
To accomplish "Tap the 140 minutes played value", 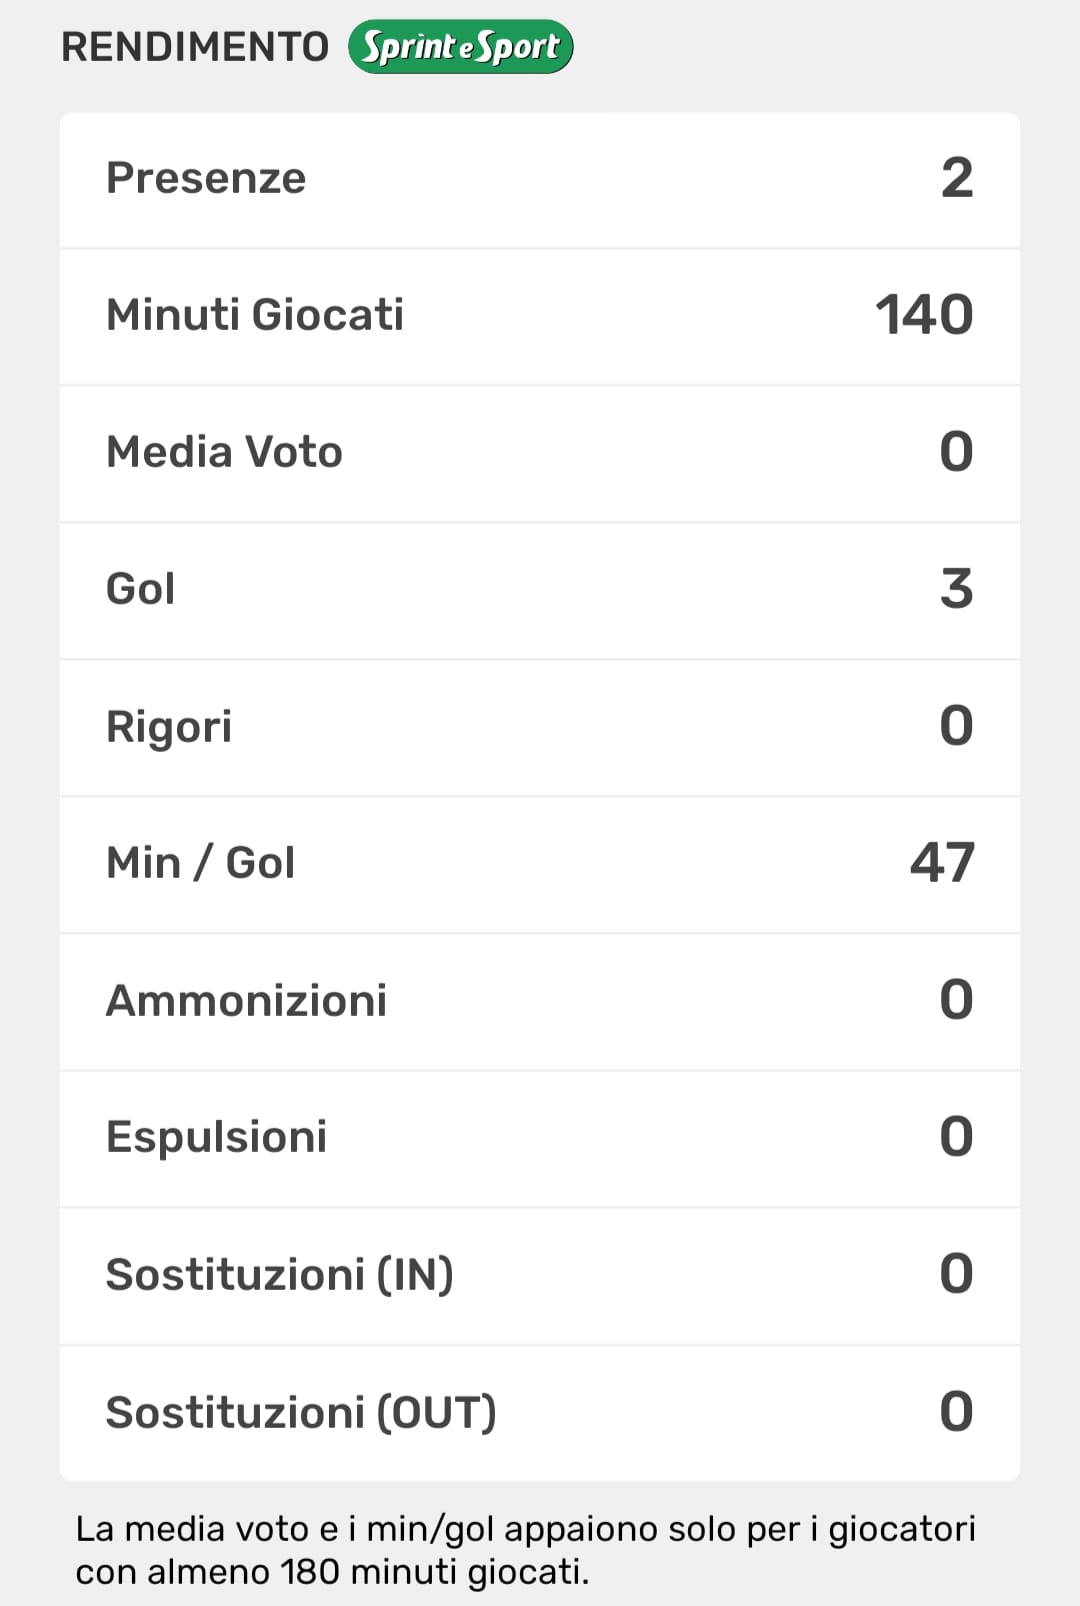I will click(923, 315).
